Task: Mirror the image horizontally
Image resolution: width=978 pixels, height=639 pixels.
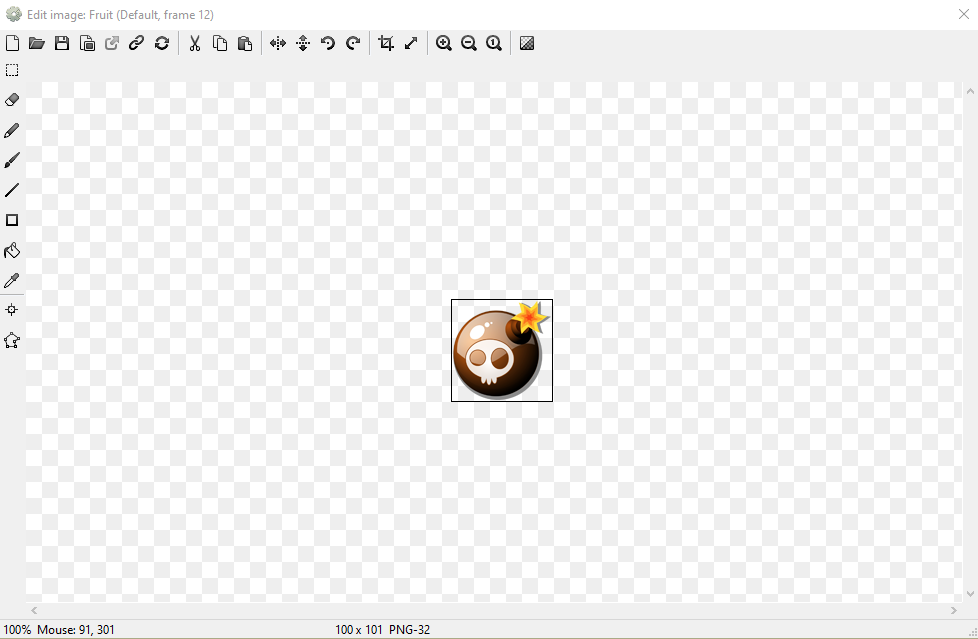Action: pos(278,43)
